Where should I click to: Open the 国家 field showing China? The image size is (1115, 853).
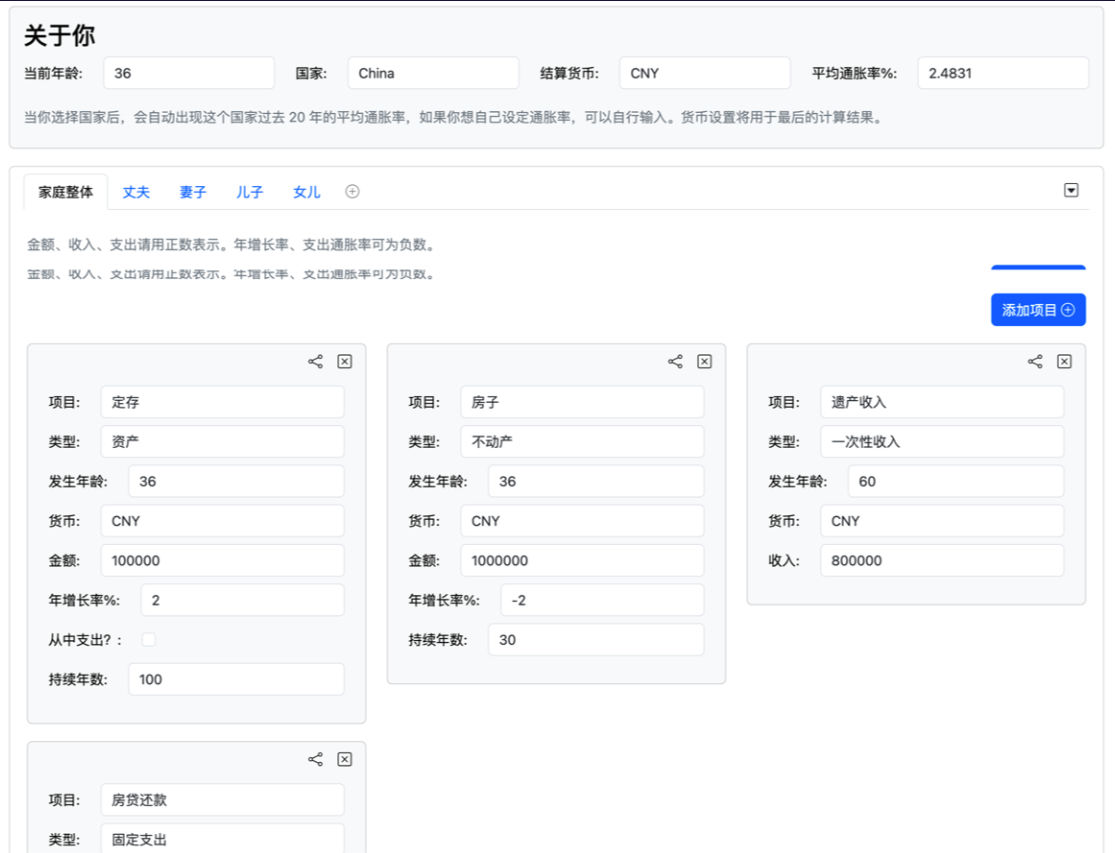pyautogui.click(x=433, y=72)
